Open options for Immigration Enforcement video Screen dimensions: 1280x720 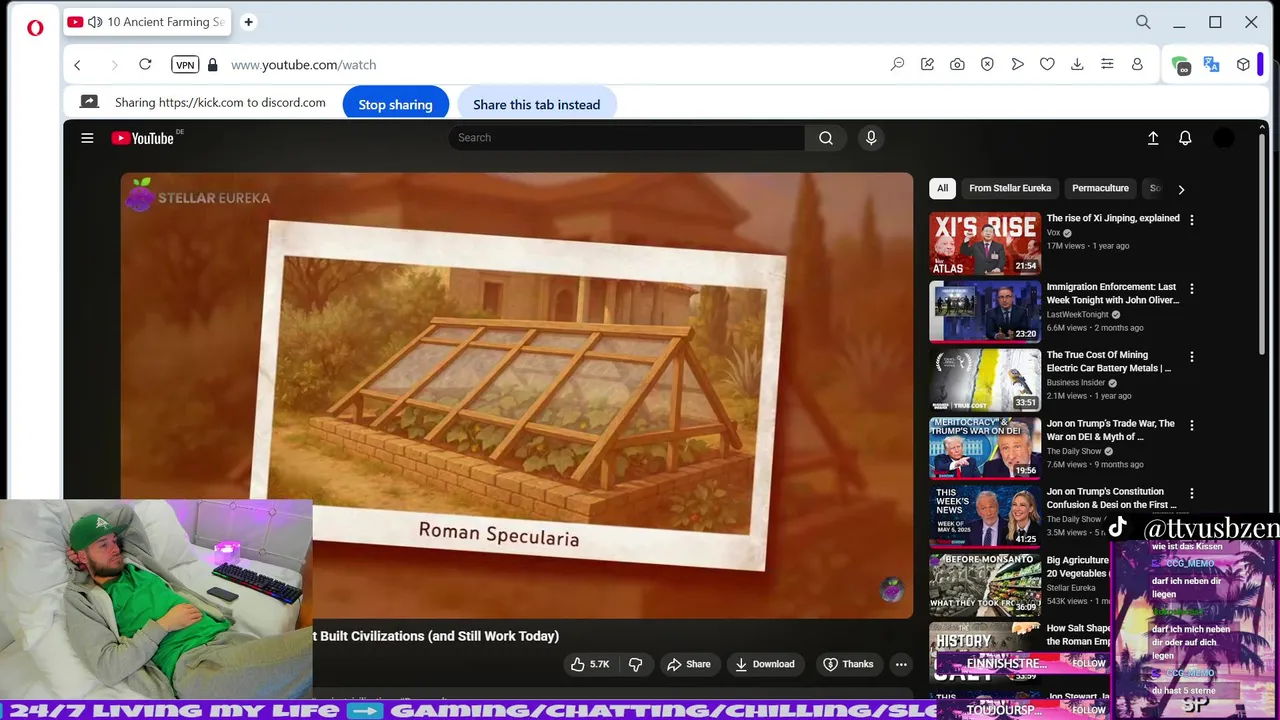point(1191,288)
